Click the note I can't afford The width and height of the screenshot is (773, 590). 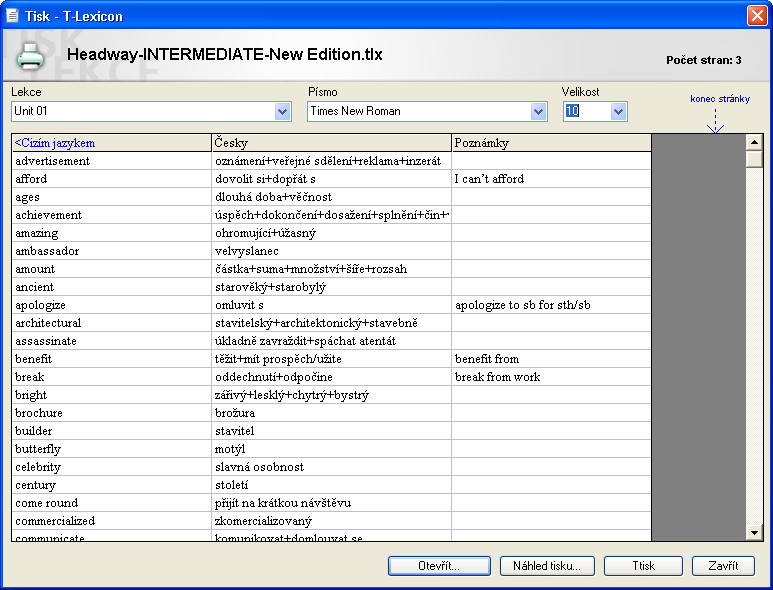pos(489,179)
